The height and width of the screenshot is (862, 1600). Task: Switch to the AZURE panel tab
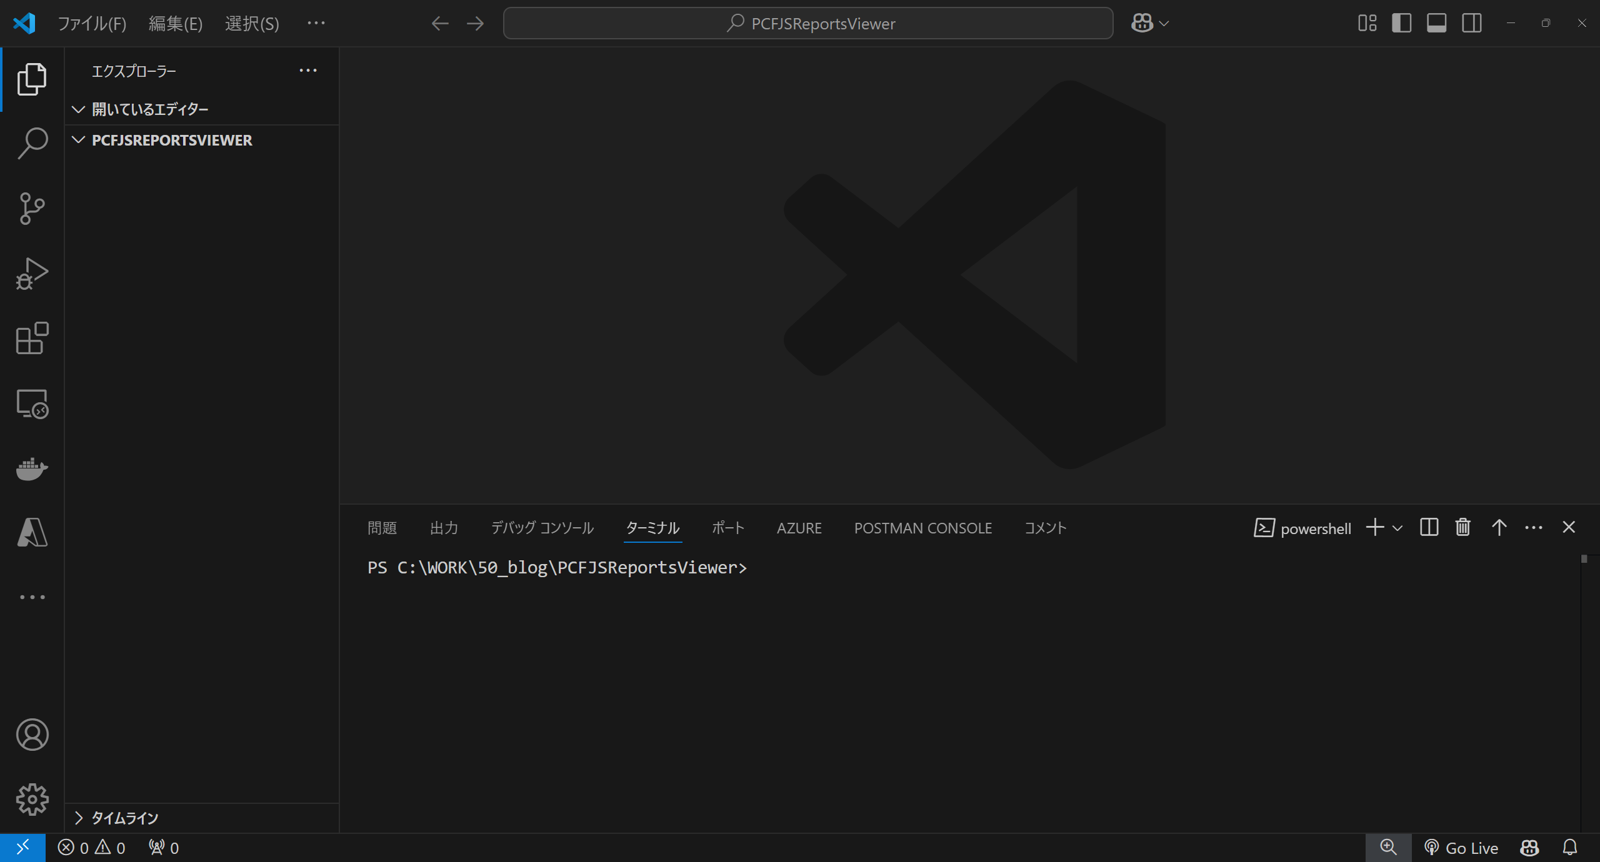pyautogui.click(x=799, y=528)
